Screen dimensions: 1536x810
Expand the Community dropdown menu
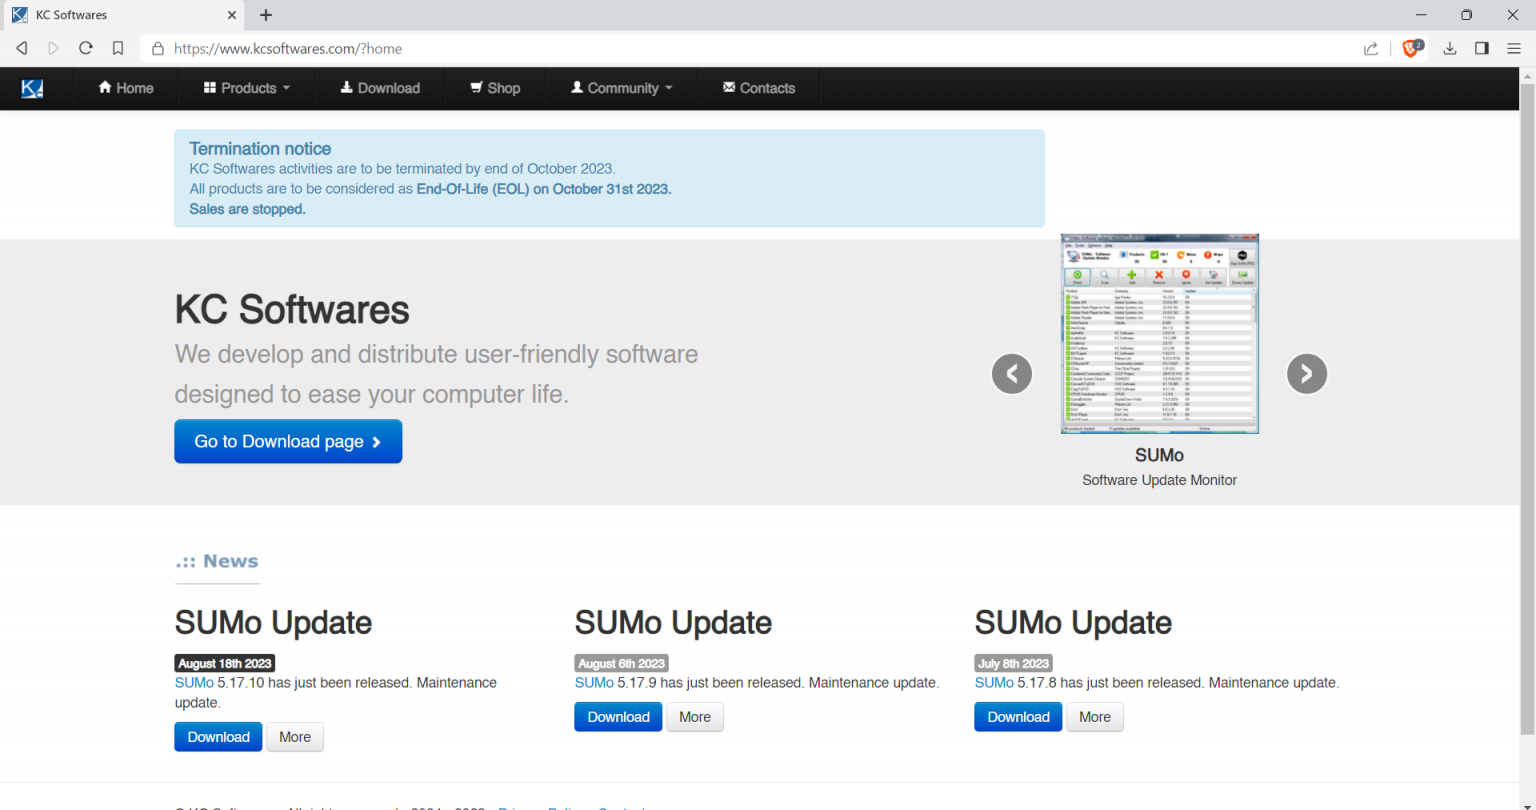(621, 88)
